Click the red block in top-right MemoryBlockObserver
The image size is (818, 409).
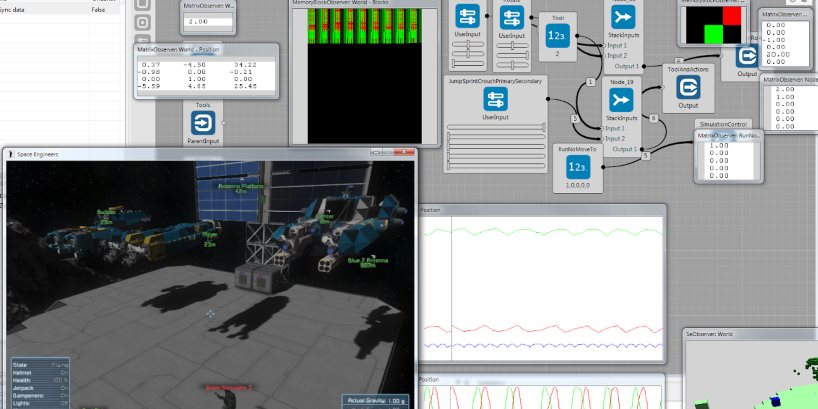click(x=732, y=16)
